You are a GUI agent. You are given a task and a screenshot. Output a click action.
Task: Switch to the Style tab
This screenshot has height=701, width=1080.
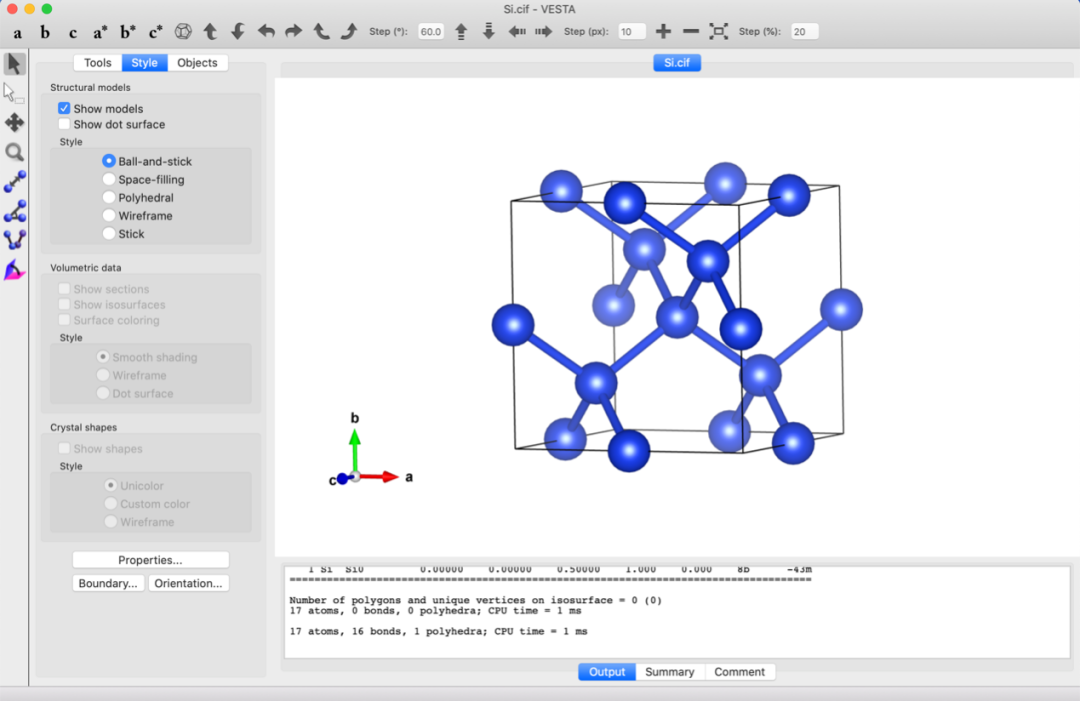(x=145, y=63)
